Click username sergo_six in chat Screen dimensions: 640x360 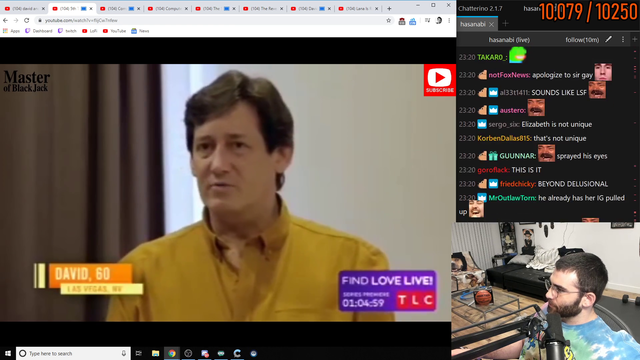(x=504, y=124)
